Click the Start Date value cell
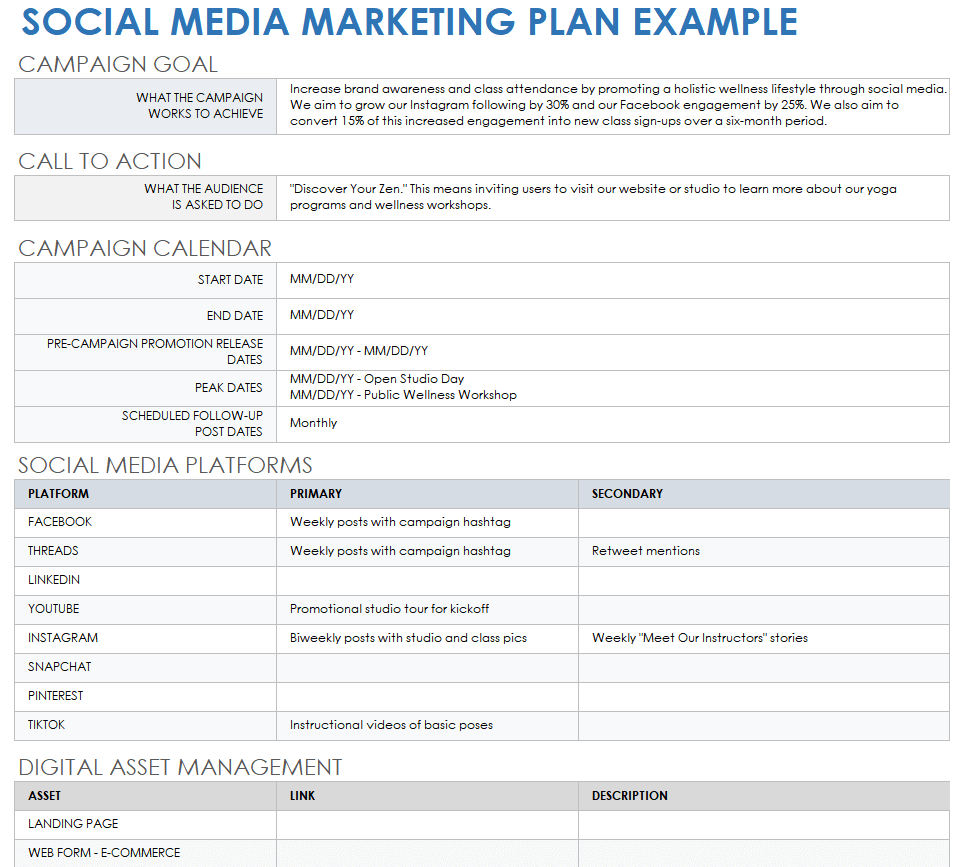960x867 pixels. [612, 280]
